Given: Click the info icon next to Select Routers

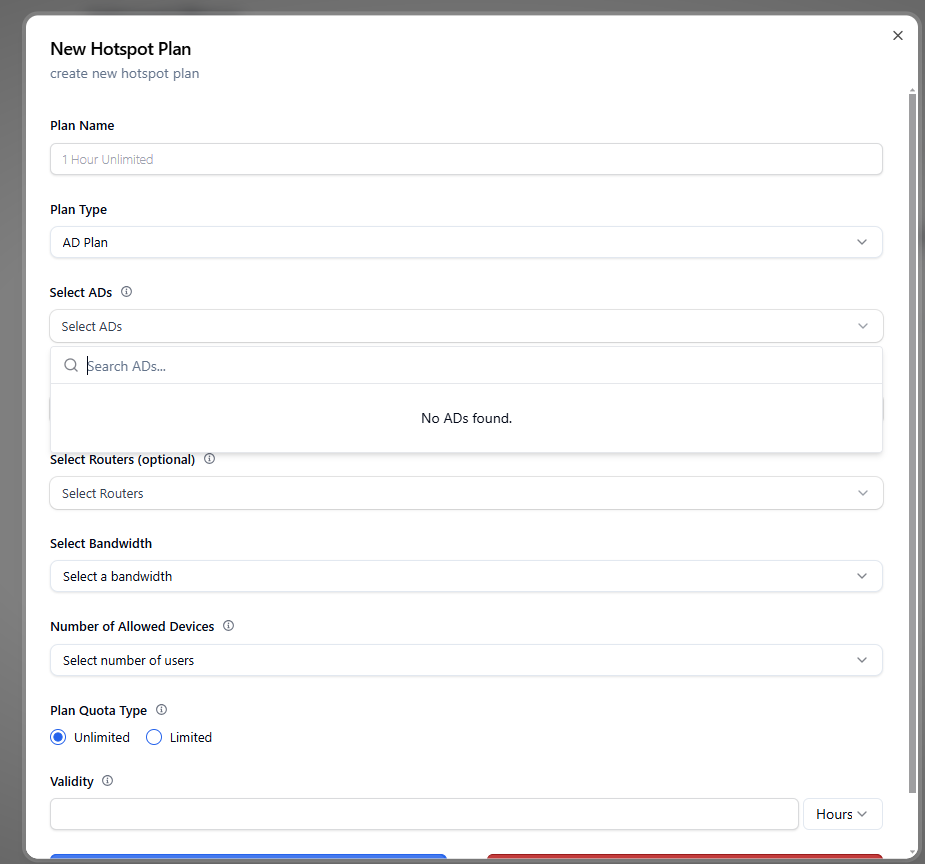Looking at the screenshot, I should coord(209,460).
